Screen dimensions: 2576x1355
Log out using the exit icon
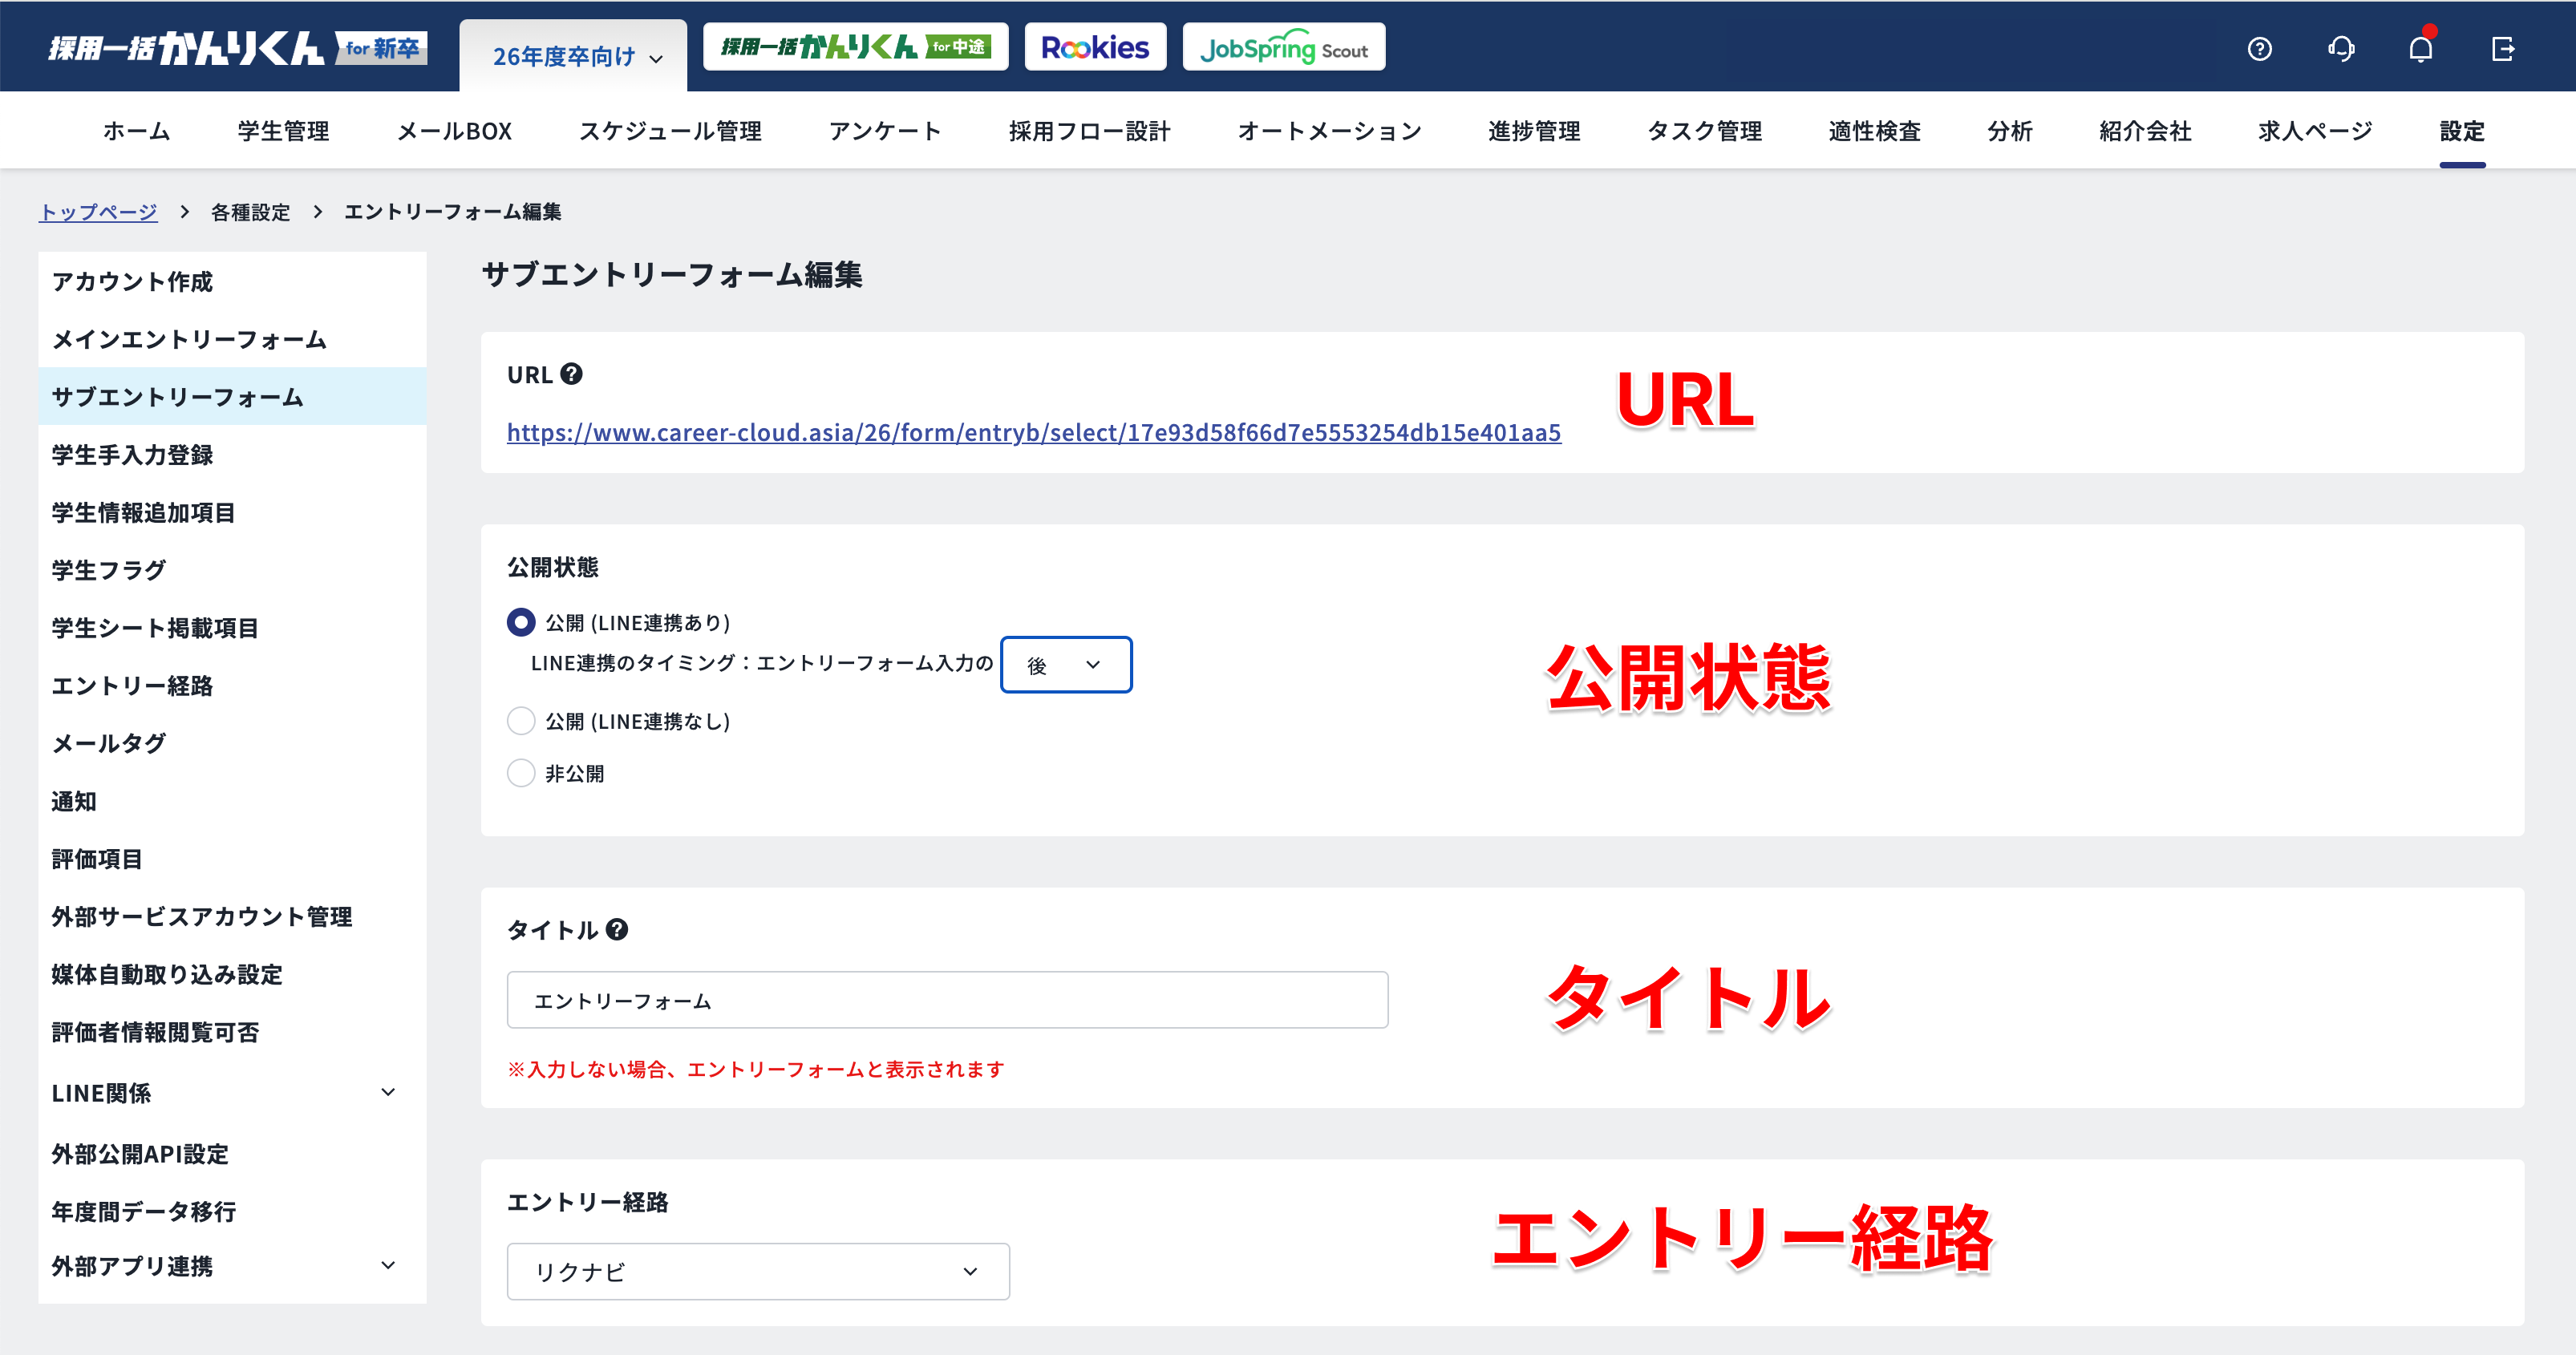(2502, 48)
